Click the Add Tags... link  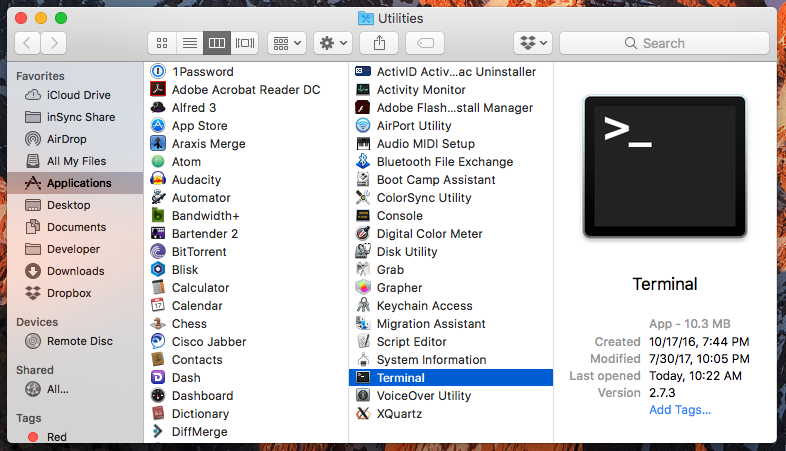(x=680, y=409)
